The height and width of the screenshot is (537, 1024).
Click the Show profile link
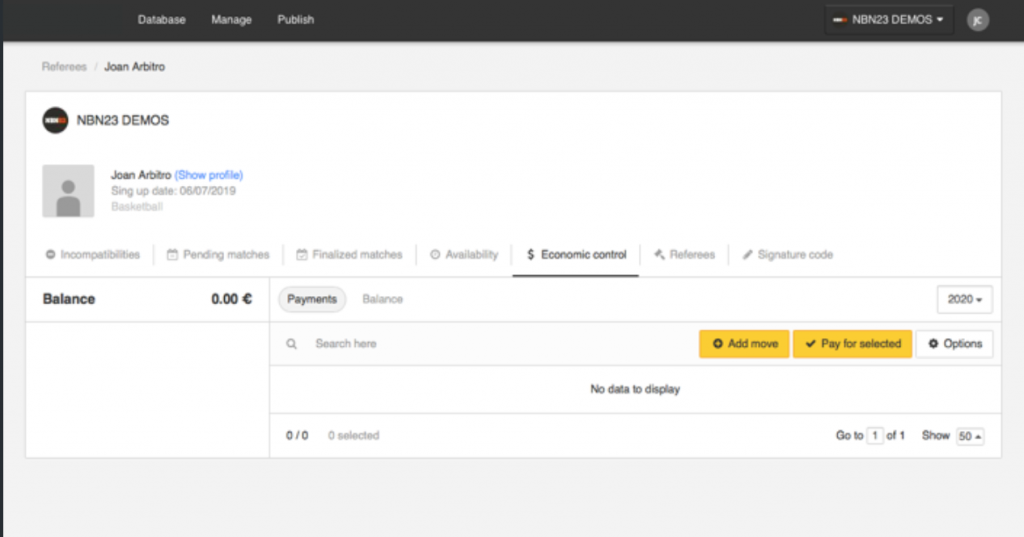point(209,175)
